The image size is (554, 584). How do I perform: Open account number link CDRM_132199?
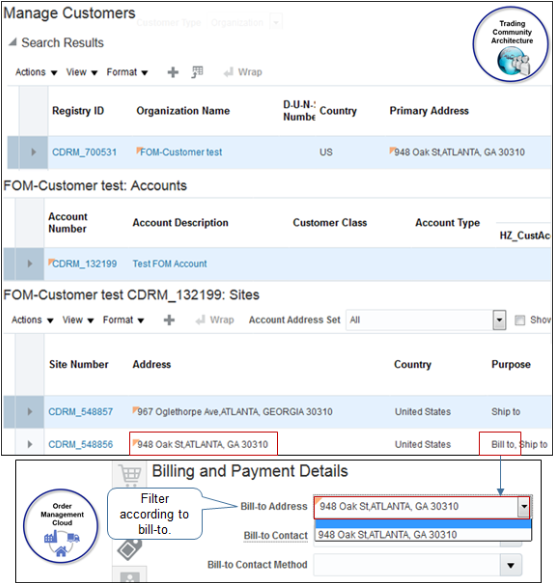pos(85,264)
